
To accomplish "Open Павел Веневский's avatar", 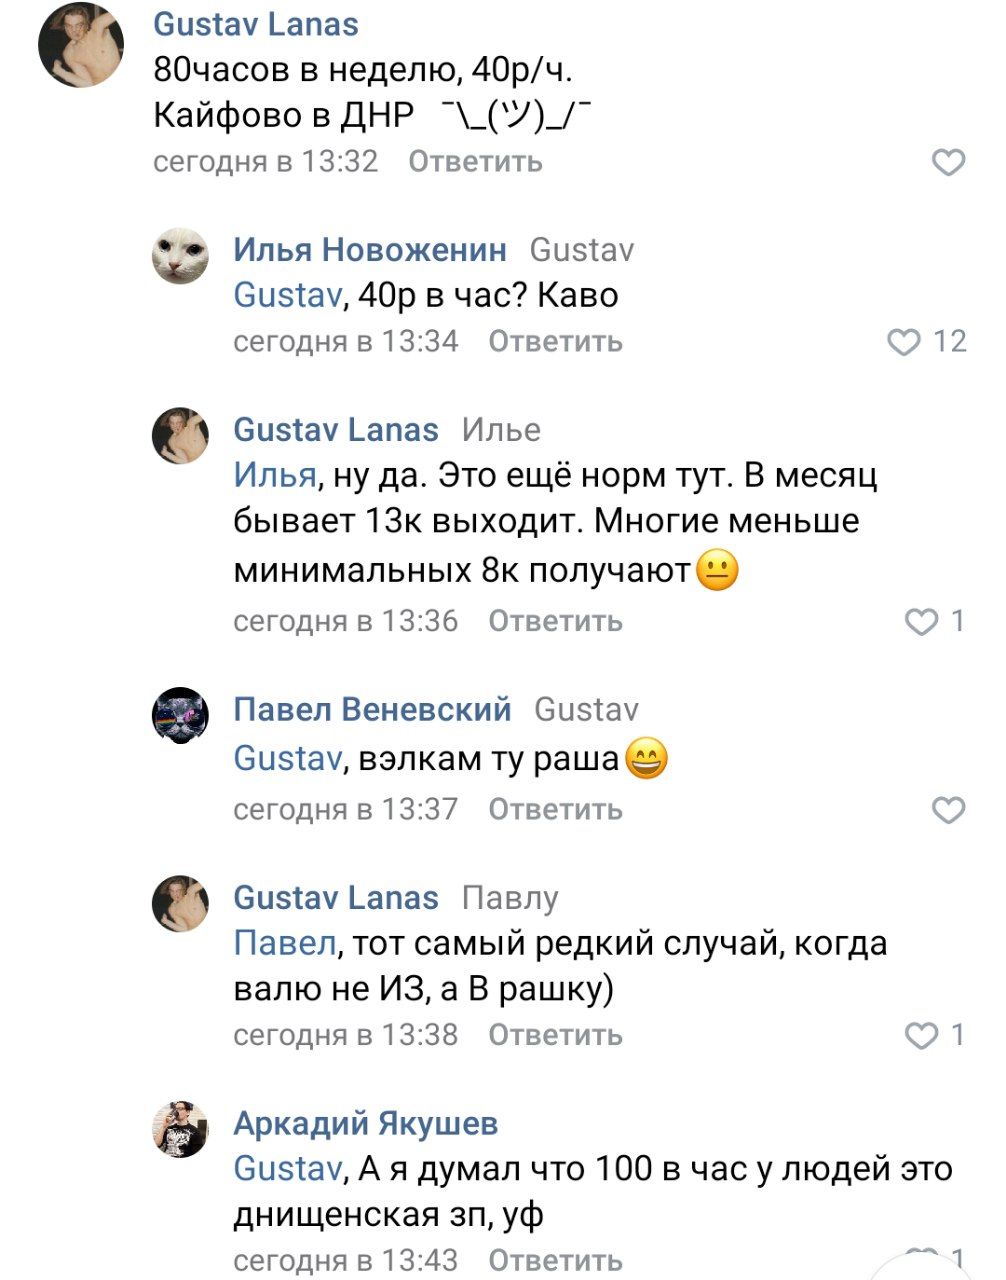I will [180, 716].
